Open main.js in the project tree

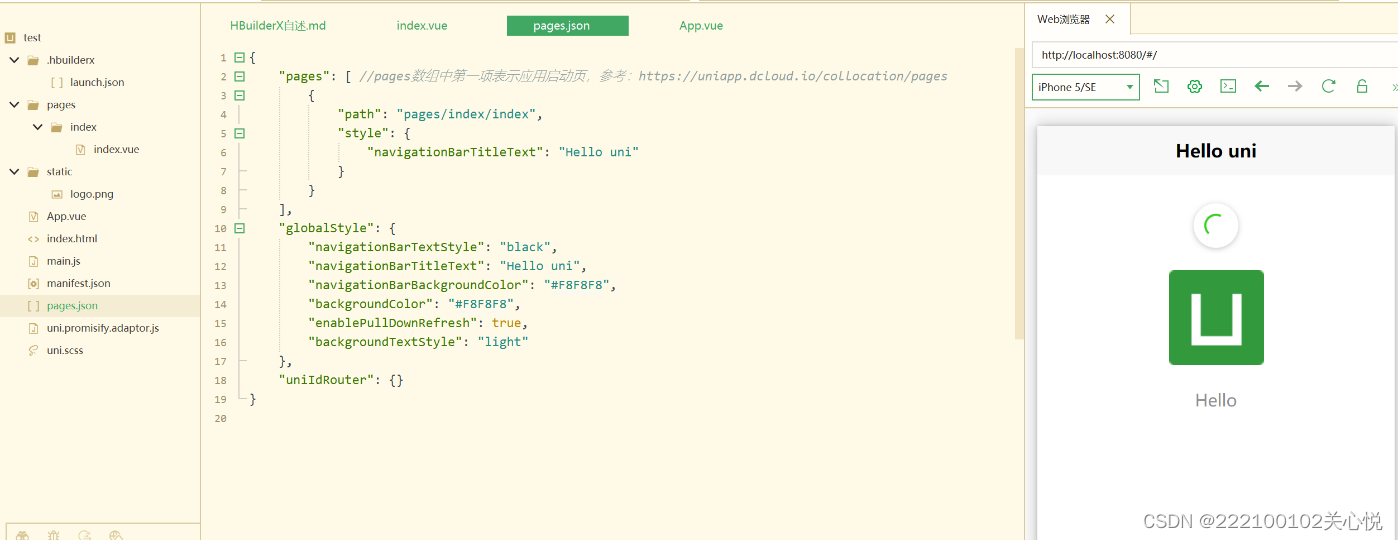63,261
